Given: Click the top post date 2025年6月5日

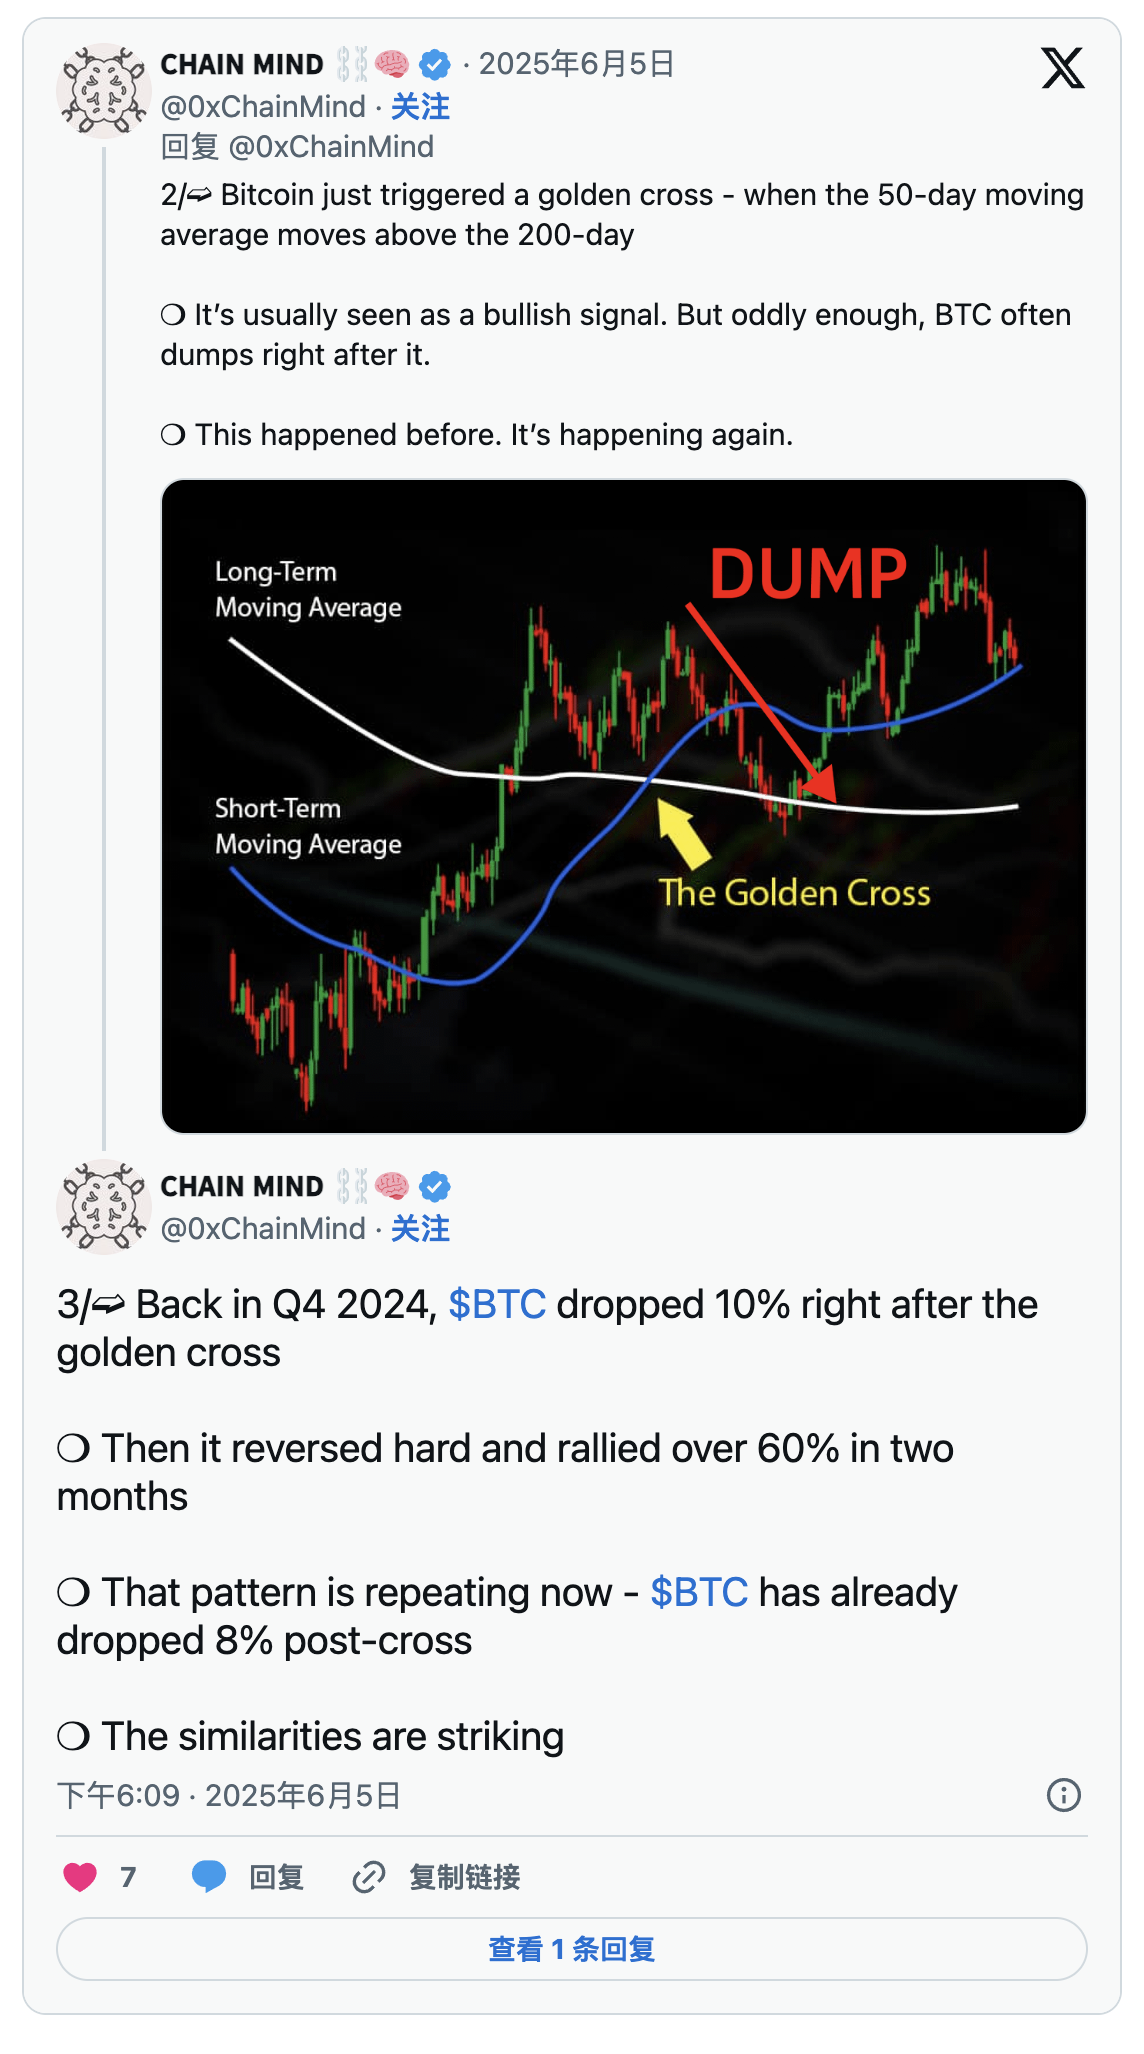Looking at the screenshot, I should 577,65.
